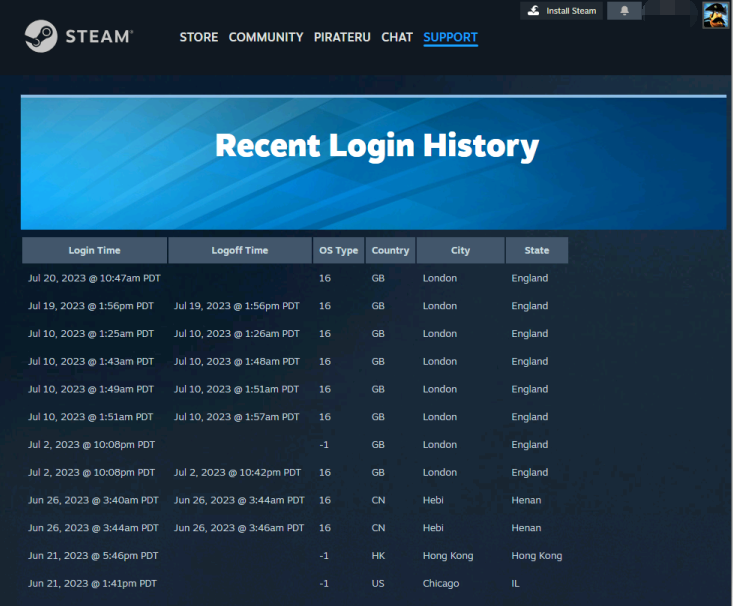This screenshot has width=733, height=606.
Task: Select login time Jun 26, 2023 @ 3:44am PDT
Action: coord(93,528)
